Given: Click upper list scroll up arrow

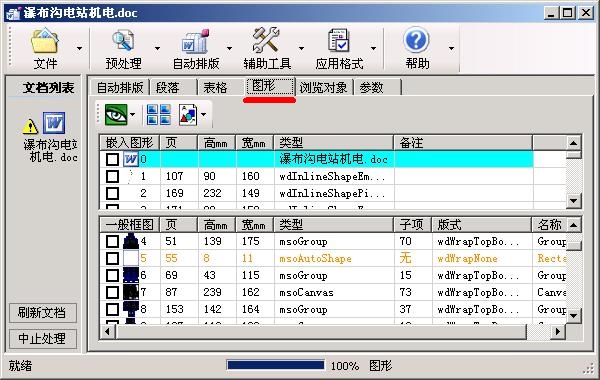Looking at the screenshot, I should click(573, 143).
